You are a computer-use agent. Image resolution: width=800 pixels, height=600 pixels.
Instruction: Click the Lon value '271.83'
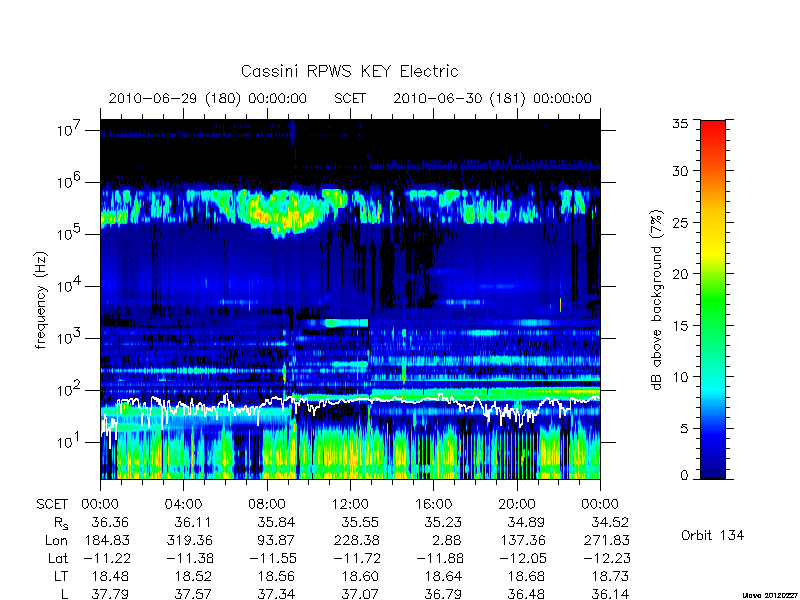tap(606, 540)
